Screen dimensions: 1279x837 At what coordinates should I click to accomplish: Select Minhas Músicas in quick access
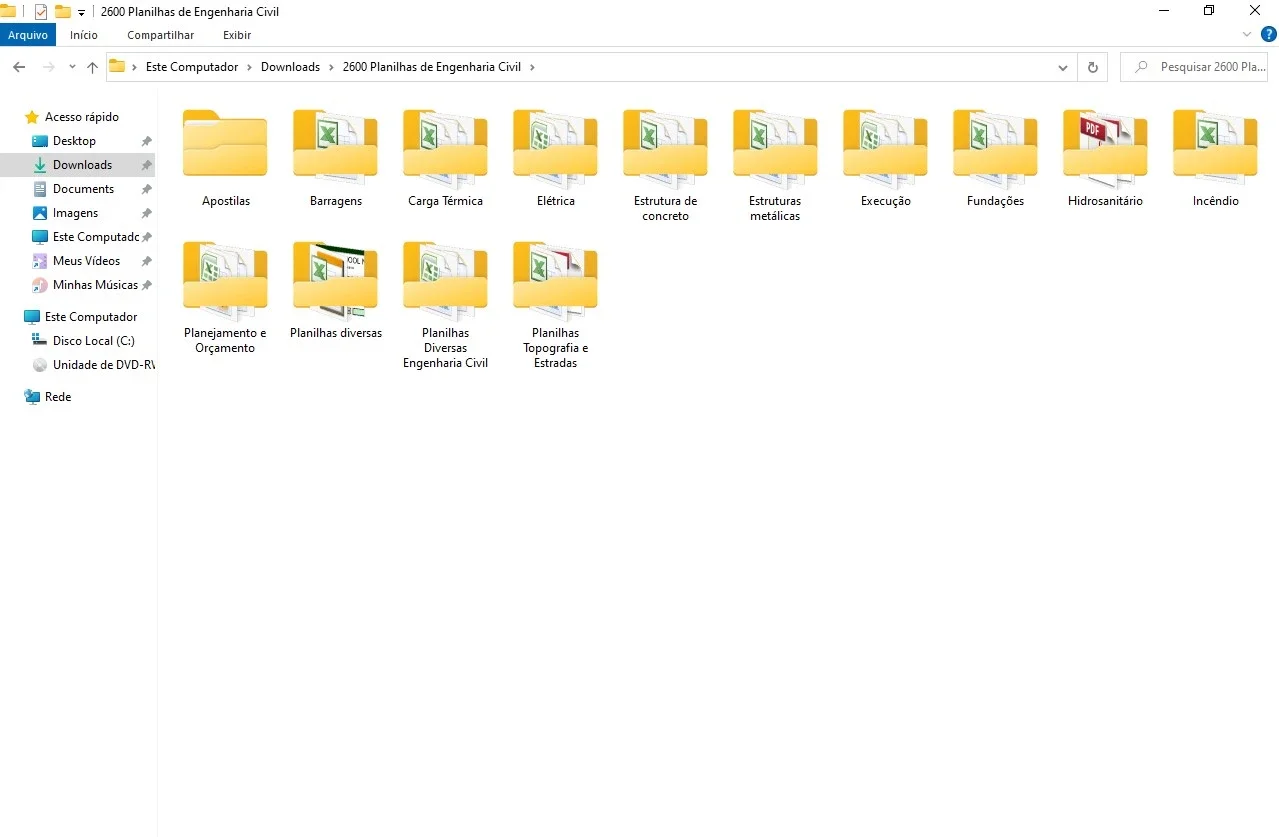95,285
